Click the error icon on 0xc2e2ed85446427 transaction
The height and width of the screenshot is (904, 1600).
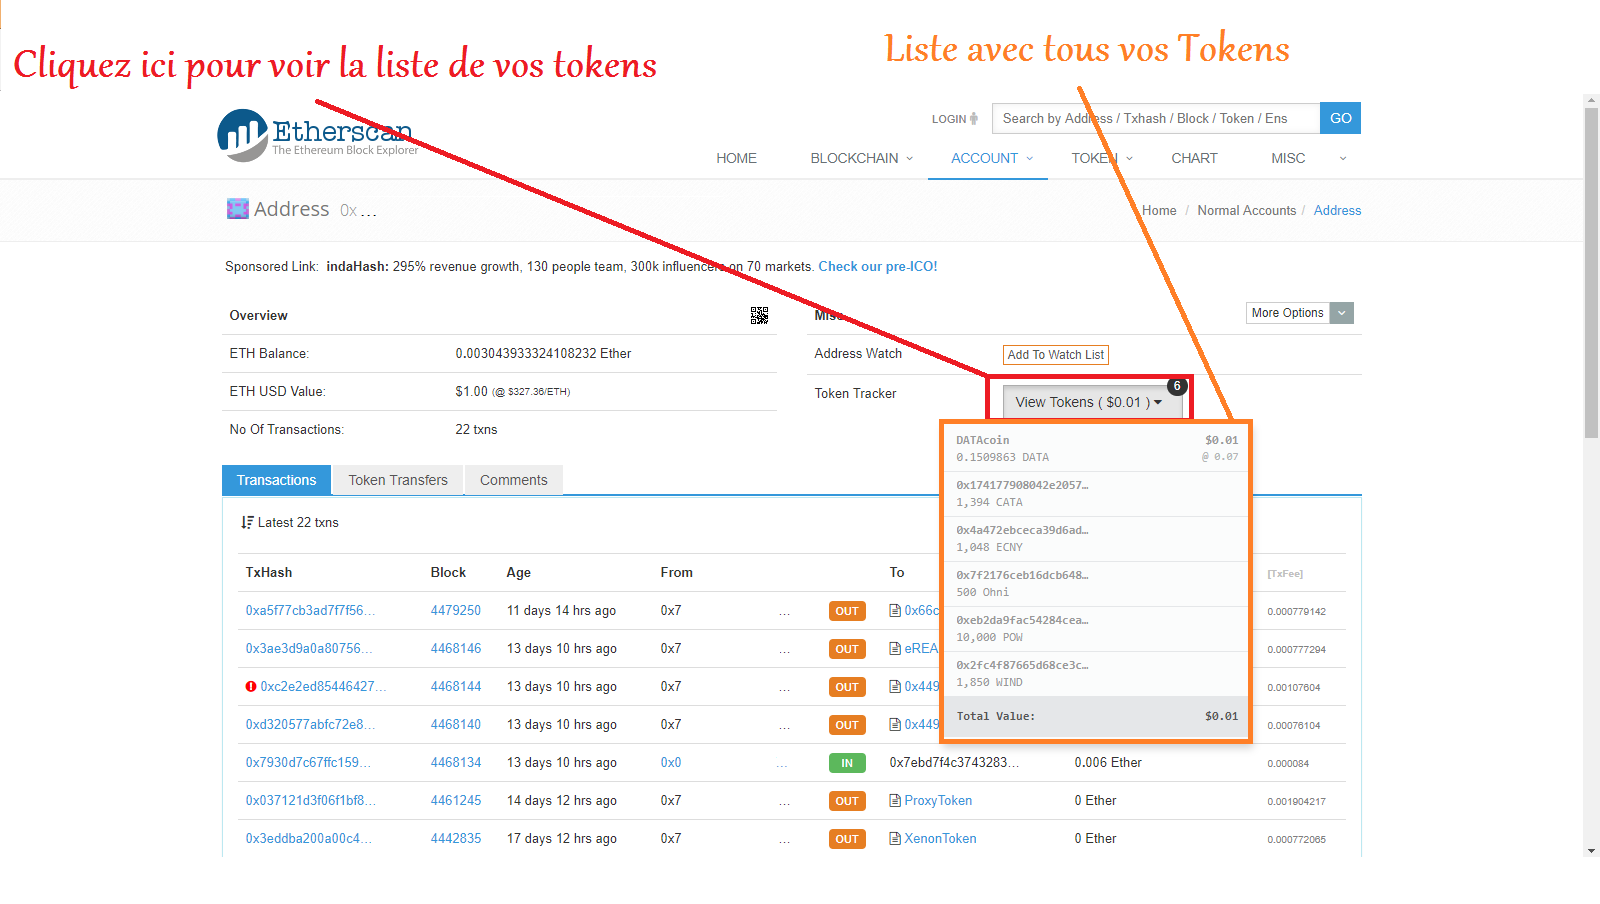251,687
